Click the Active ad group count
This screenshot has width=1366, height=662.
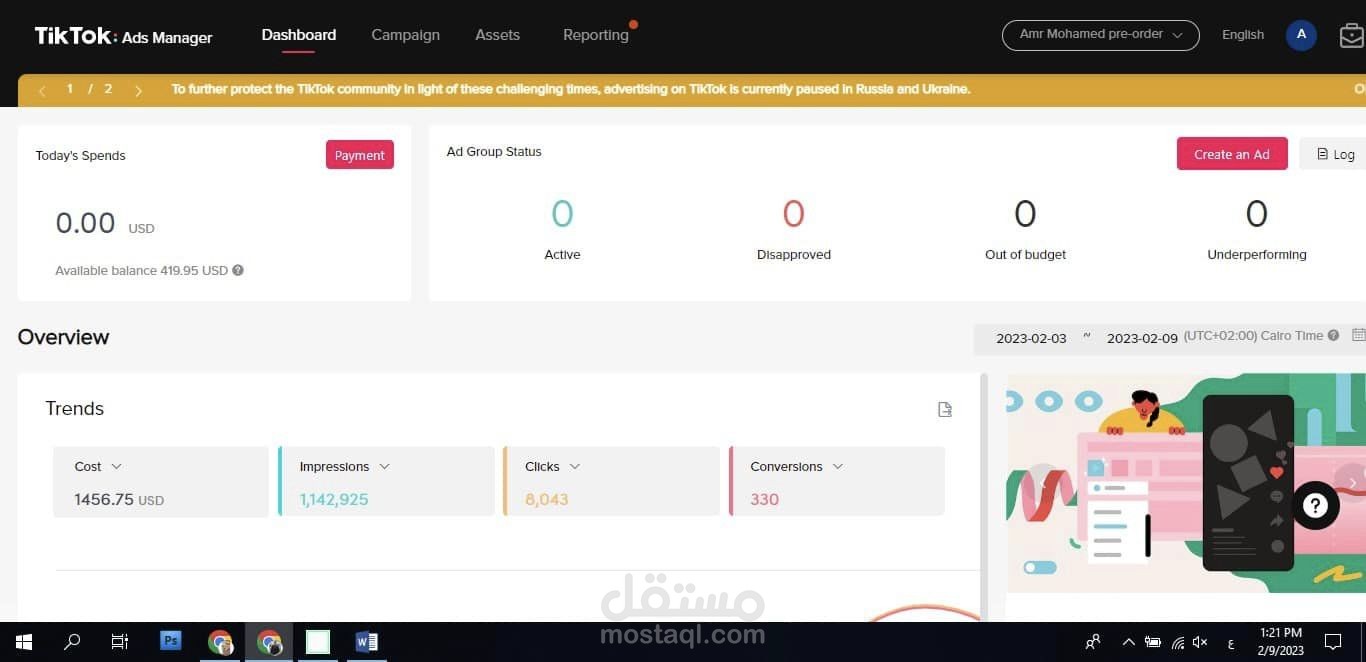pos(562,214)
